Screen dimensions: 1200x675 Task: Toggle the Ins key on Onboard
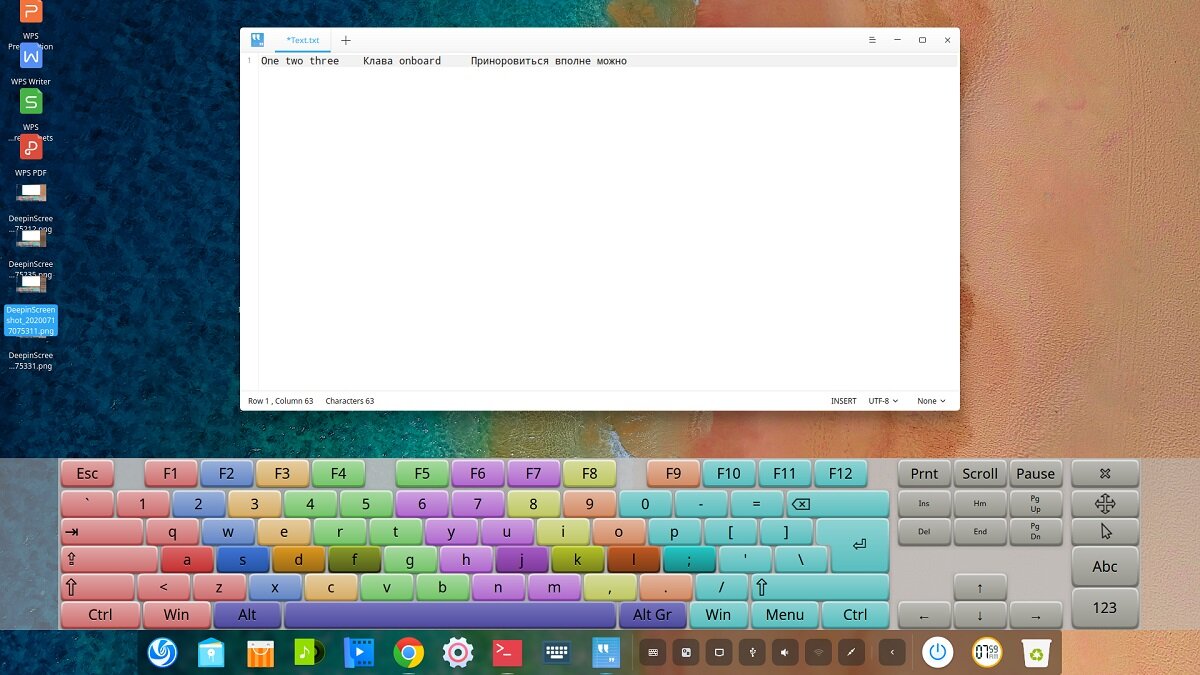click(x=924, y=503)
